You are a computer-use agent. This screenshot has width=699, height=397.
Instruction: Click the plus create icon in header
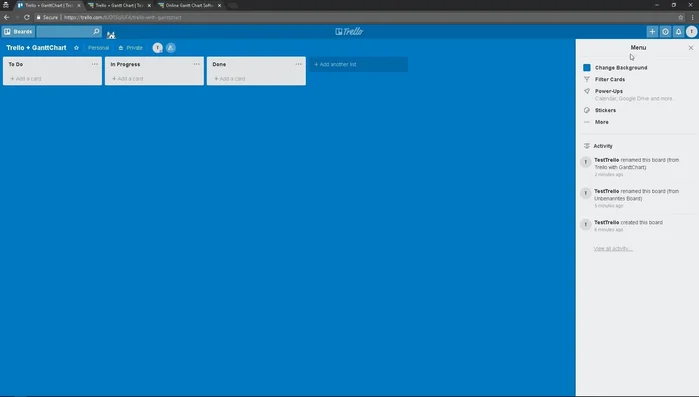tap(652, 32)
